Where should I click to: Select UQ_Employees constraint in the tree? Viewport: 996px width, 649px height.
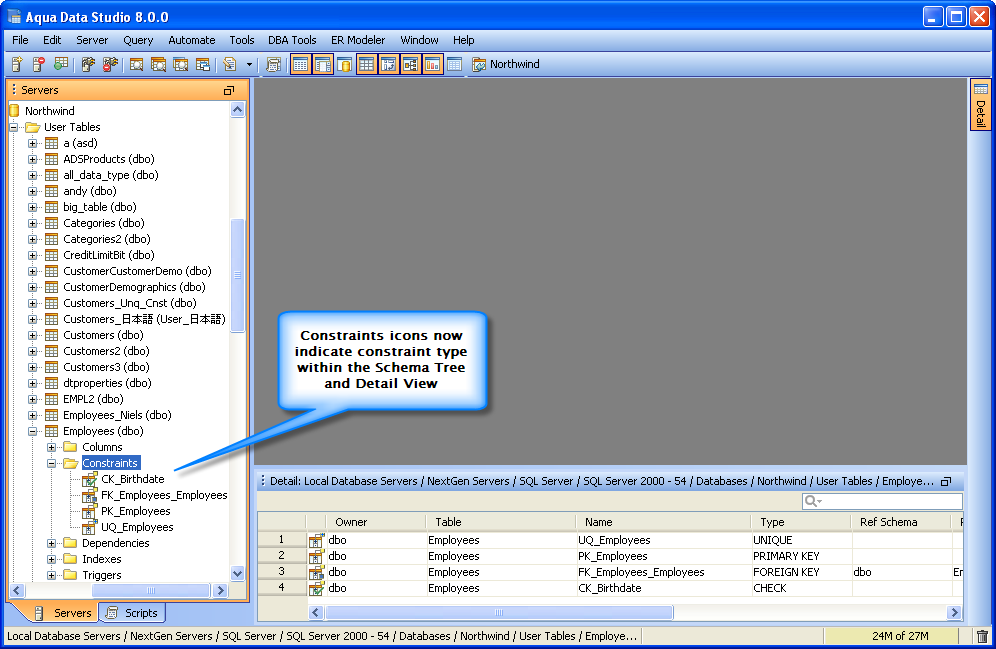coord(137,527)
